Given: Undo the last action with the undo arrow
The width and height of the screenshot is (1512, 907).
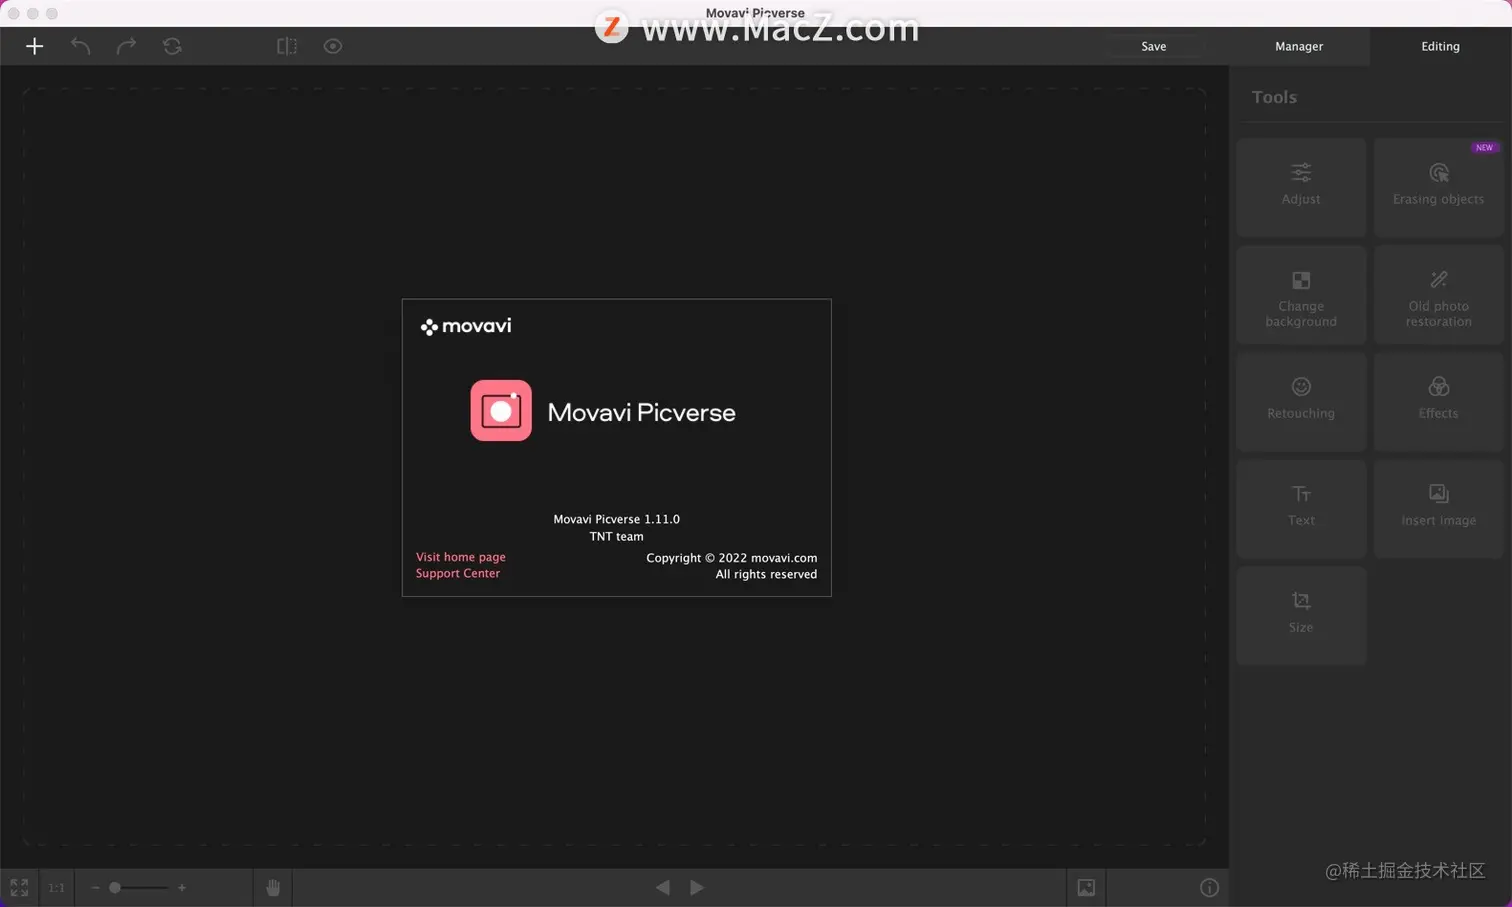Looking at the screenshot, I should coord(80,46).
